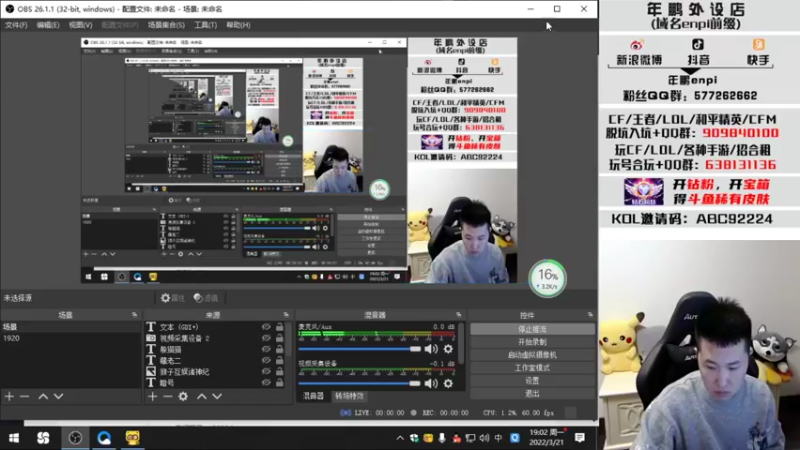The width and height of the screenshot is (800, 450).
Task: Add a new scene with plus icon in 场景 panel
Action: point(9,396)
